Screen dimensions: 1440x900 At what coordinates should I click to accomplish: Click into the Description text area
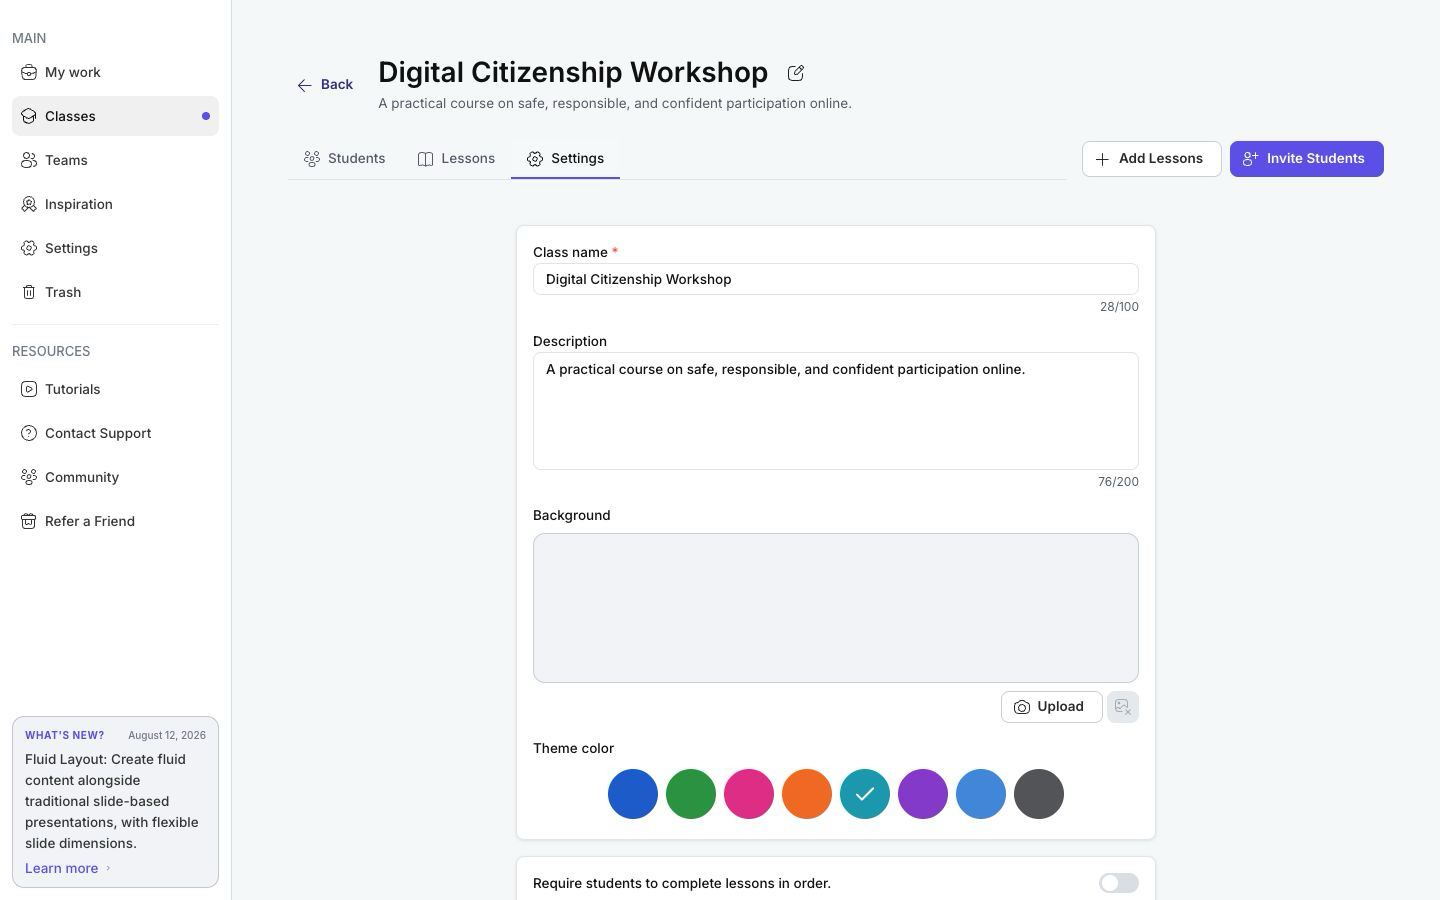tap(836, 411)
